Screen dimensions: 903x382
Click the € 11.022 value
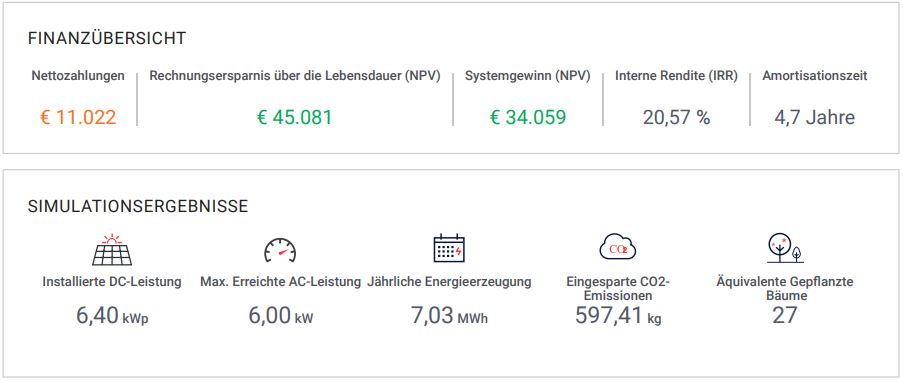click(78, 118)
